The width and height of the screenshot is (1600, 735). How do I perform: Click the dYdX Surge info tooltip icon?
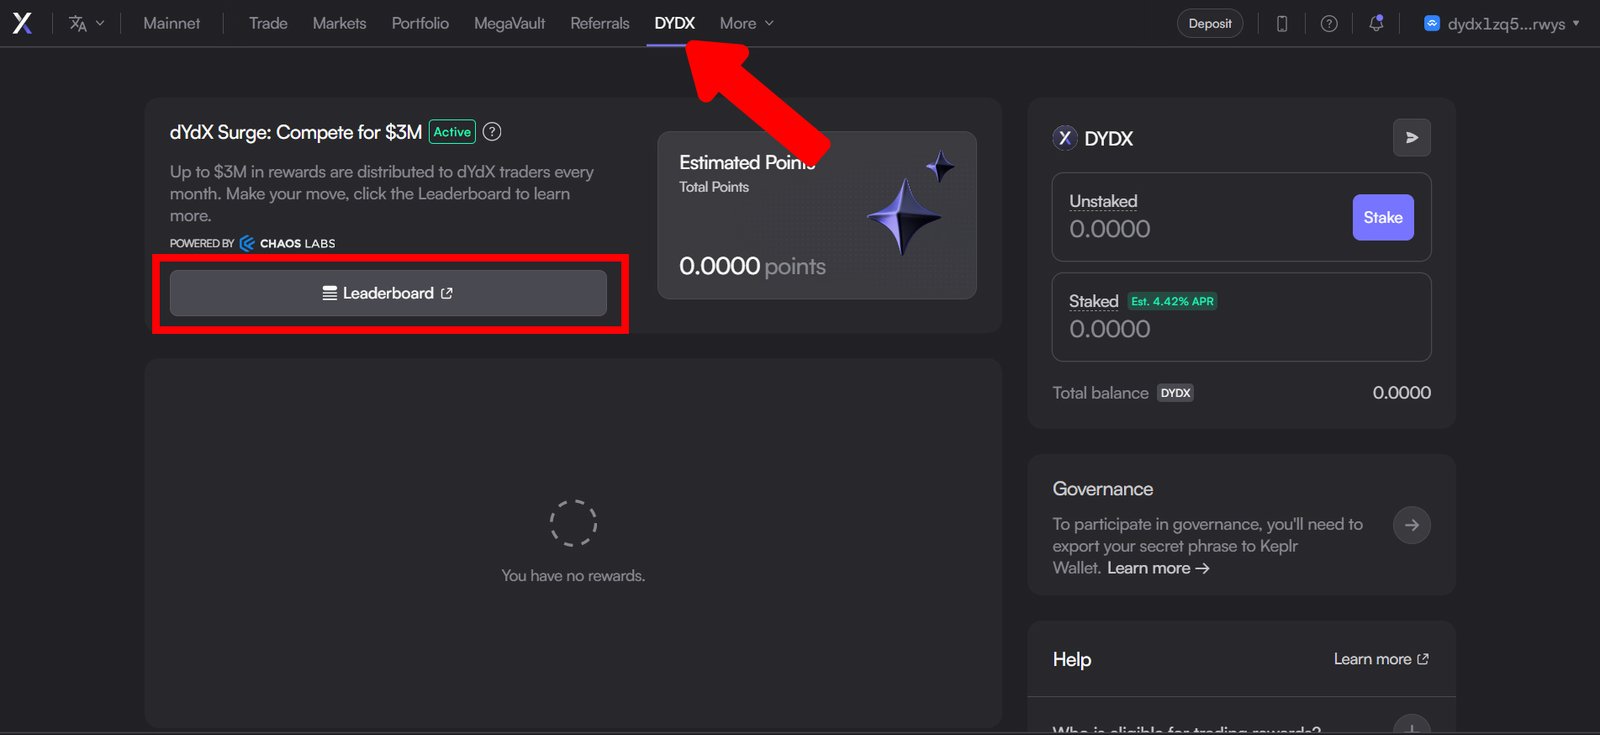point(492,132)
